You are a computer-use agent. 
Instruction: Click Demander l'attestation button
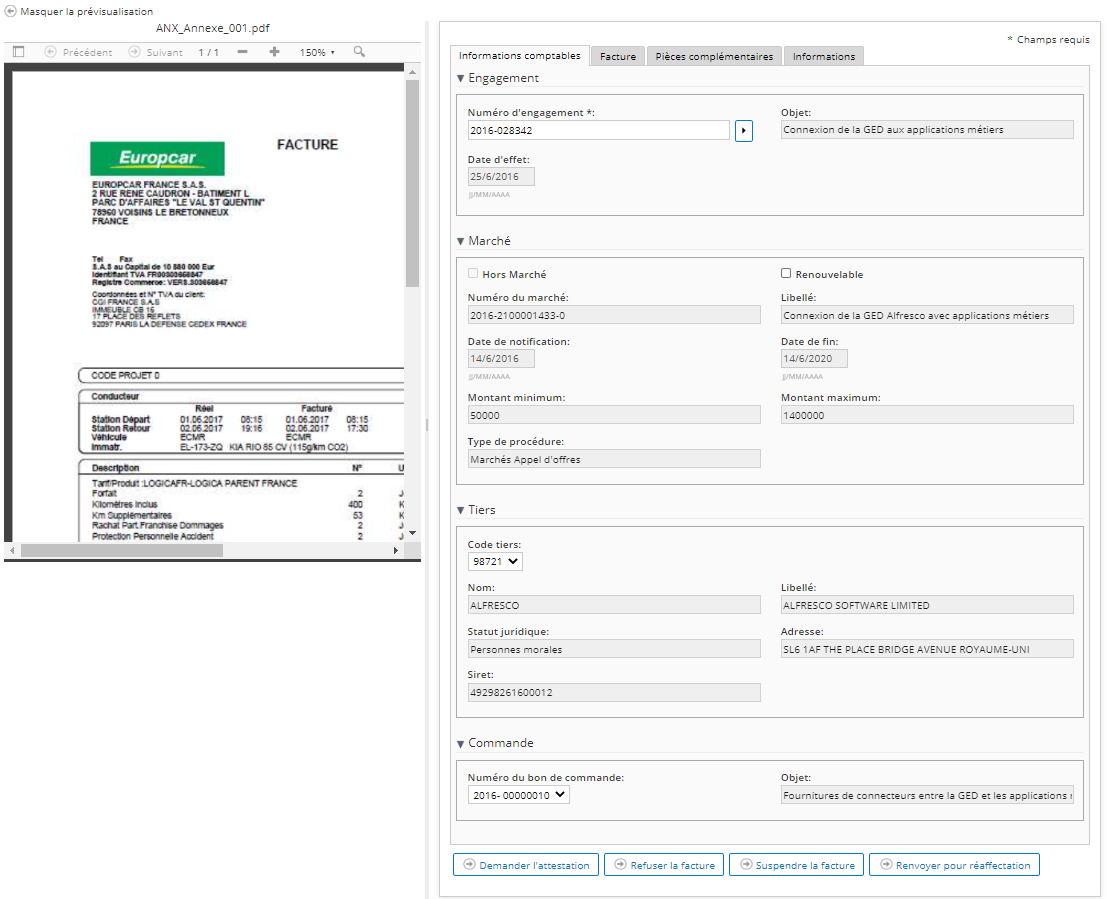point(526,865)
